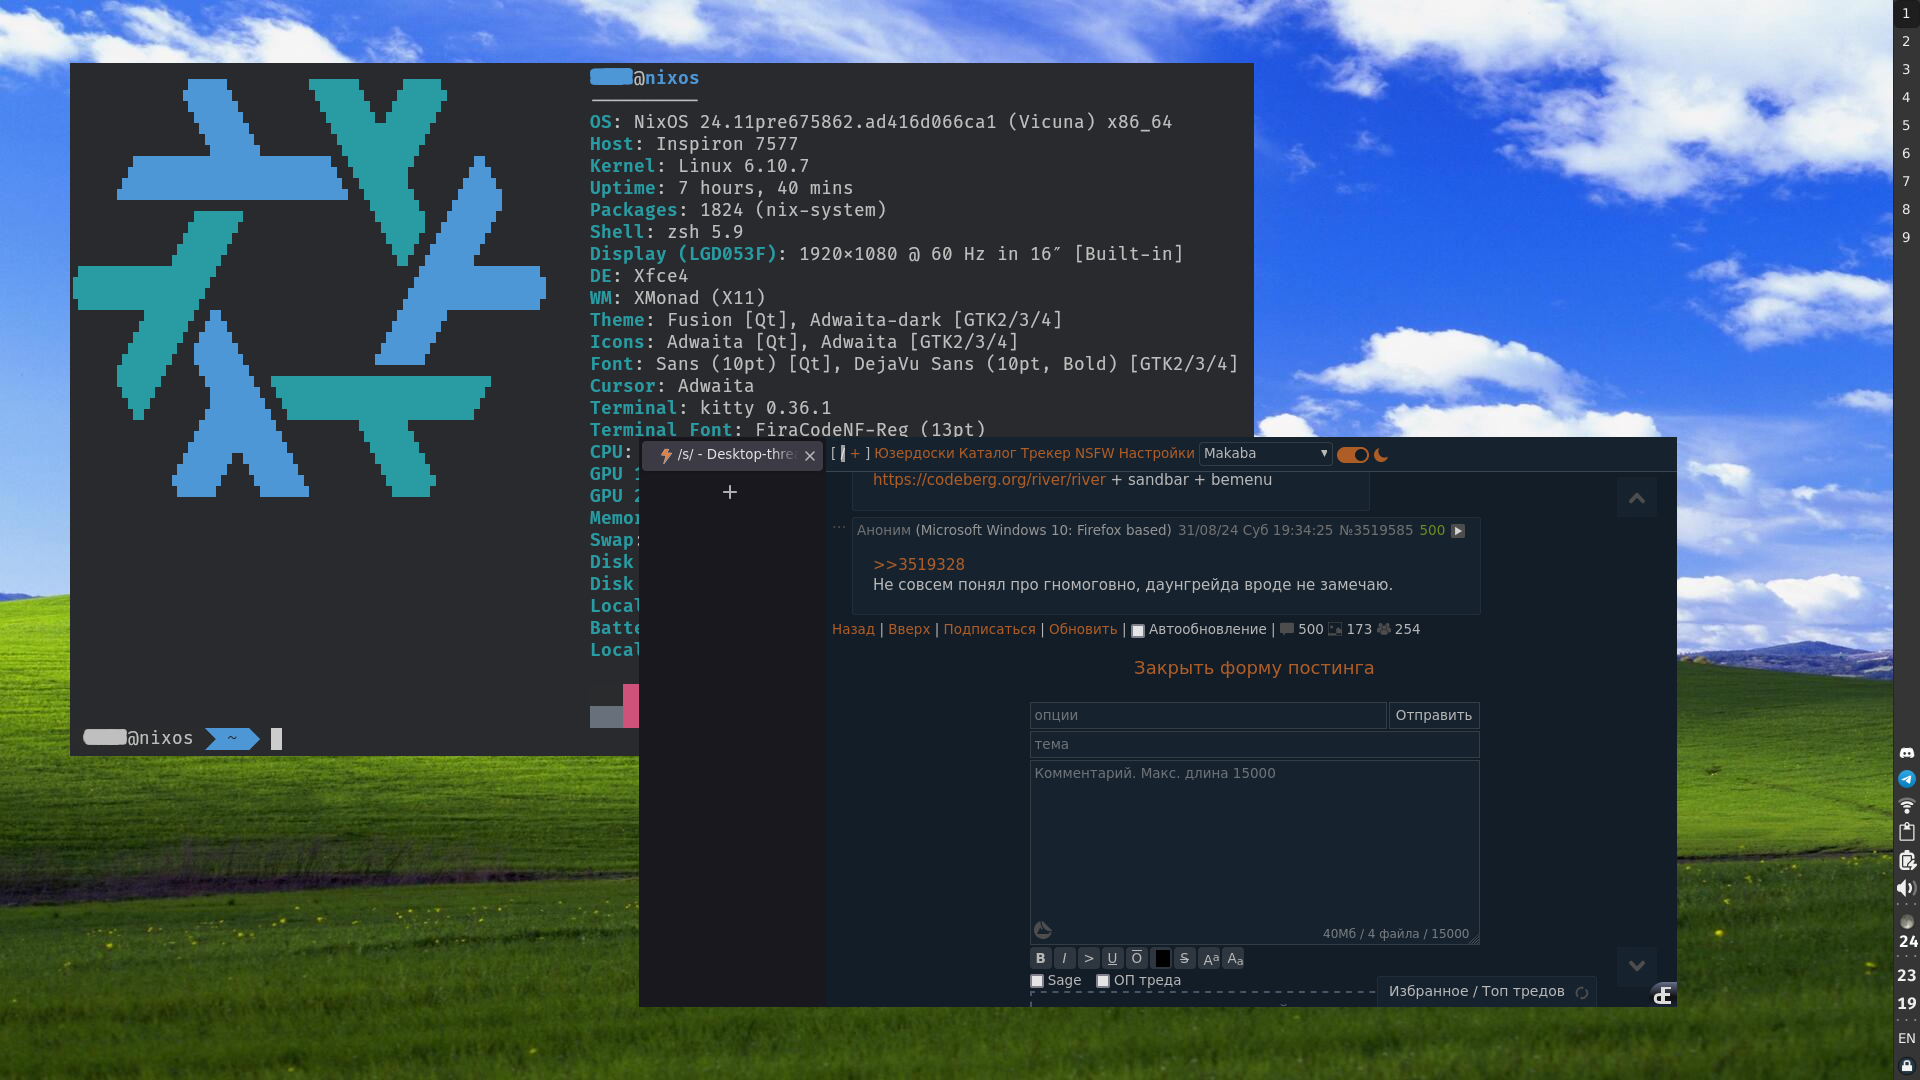Image resolution: width=1920 pixels, height=1080 pixels.
Task: Click the Закрыть форму постинга link
Action: (1253, 668)
